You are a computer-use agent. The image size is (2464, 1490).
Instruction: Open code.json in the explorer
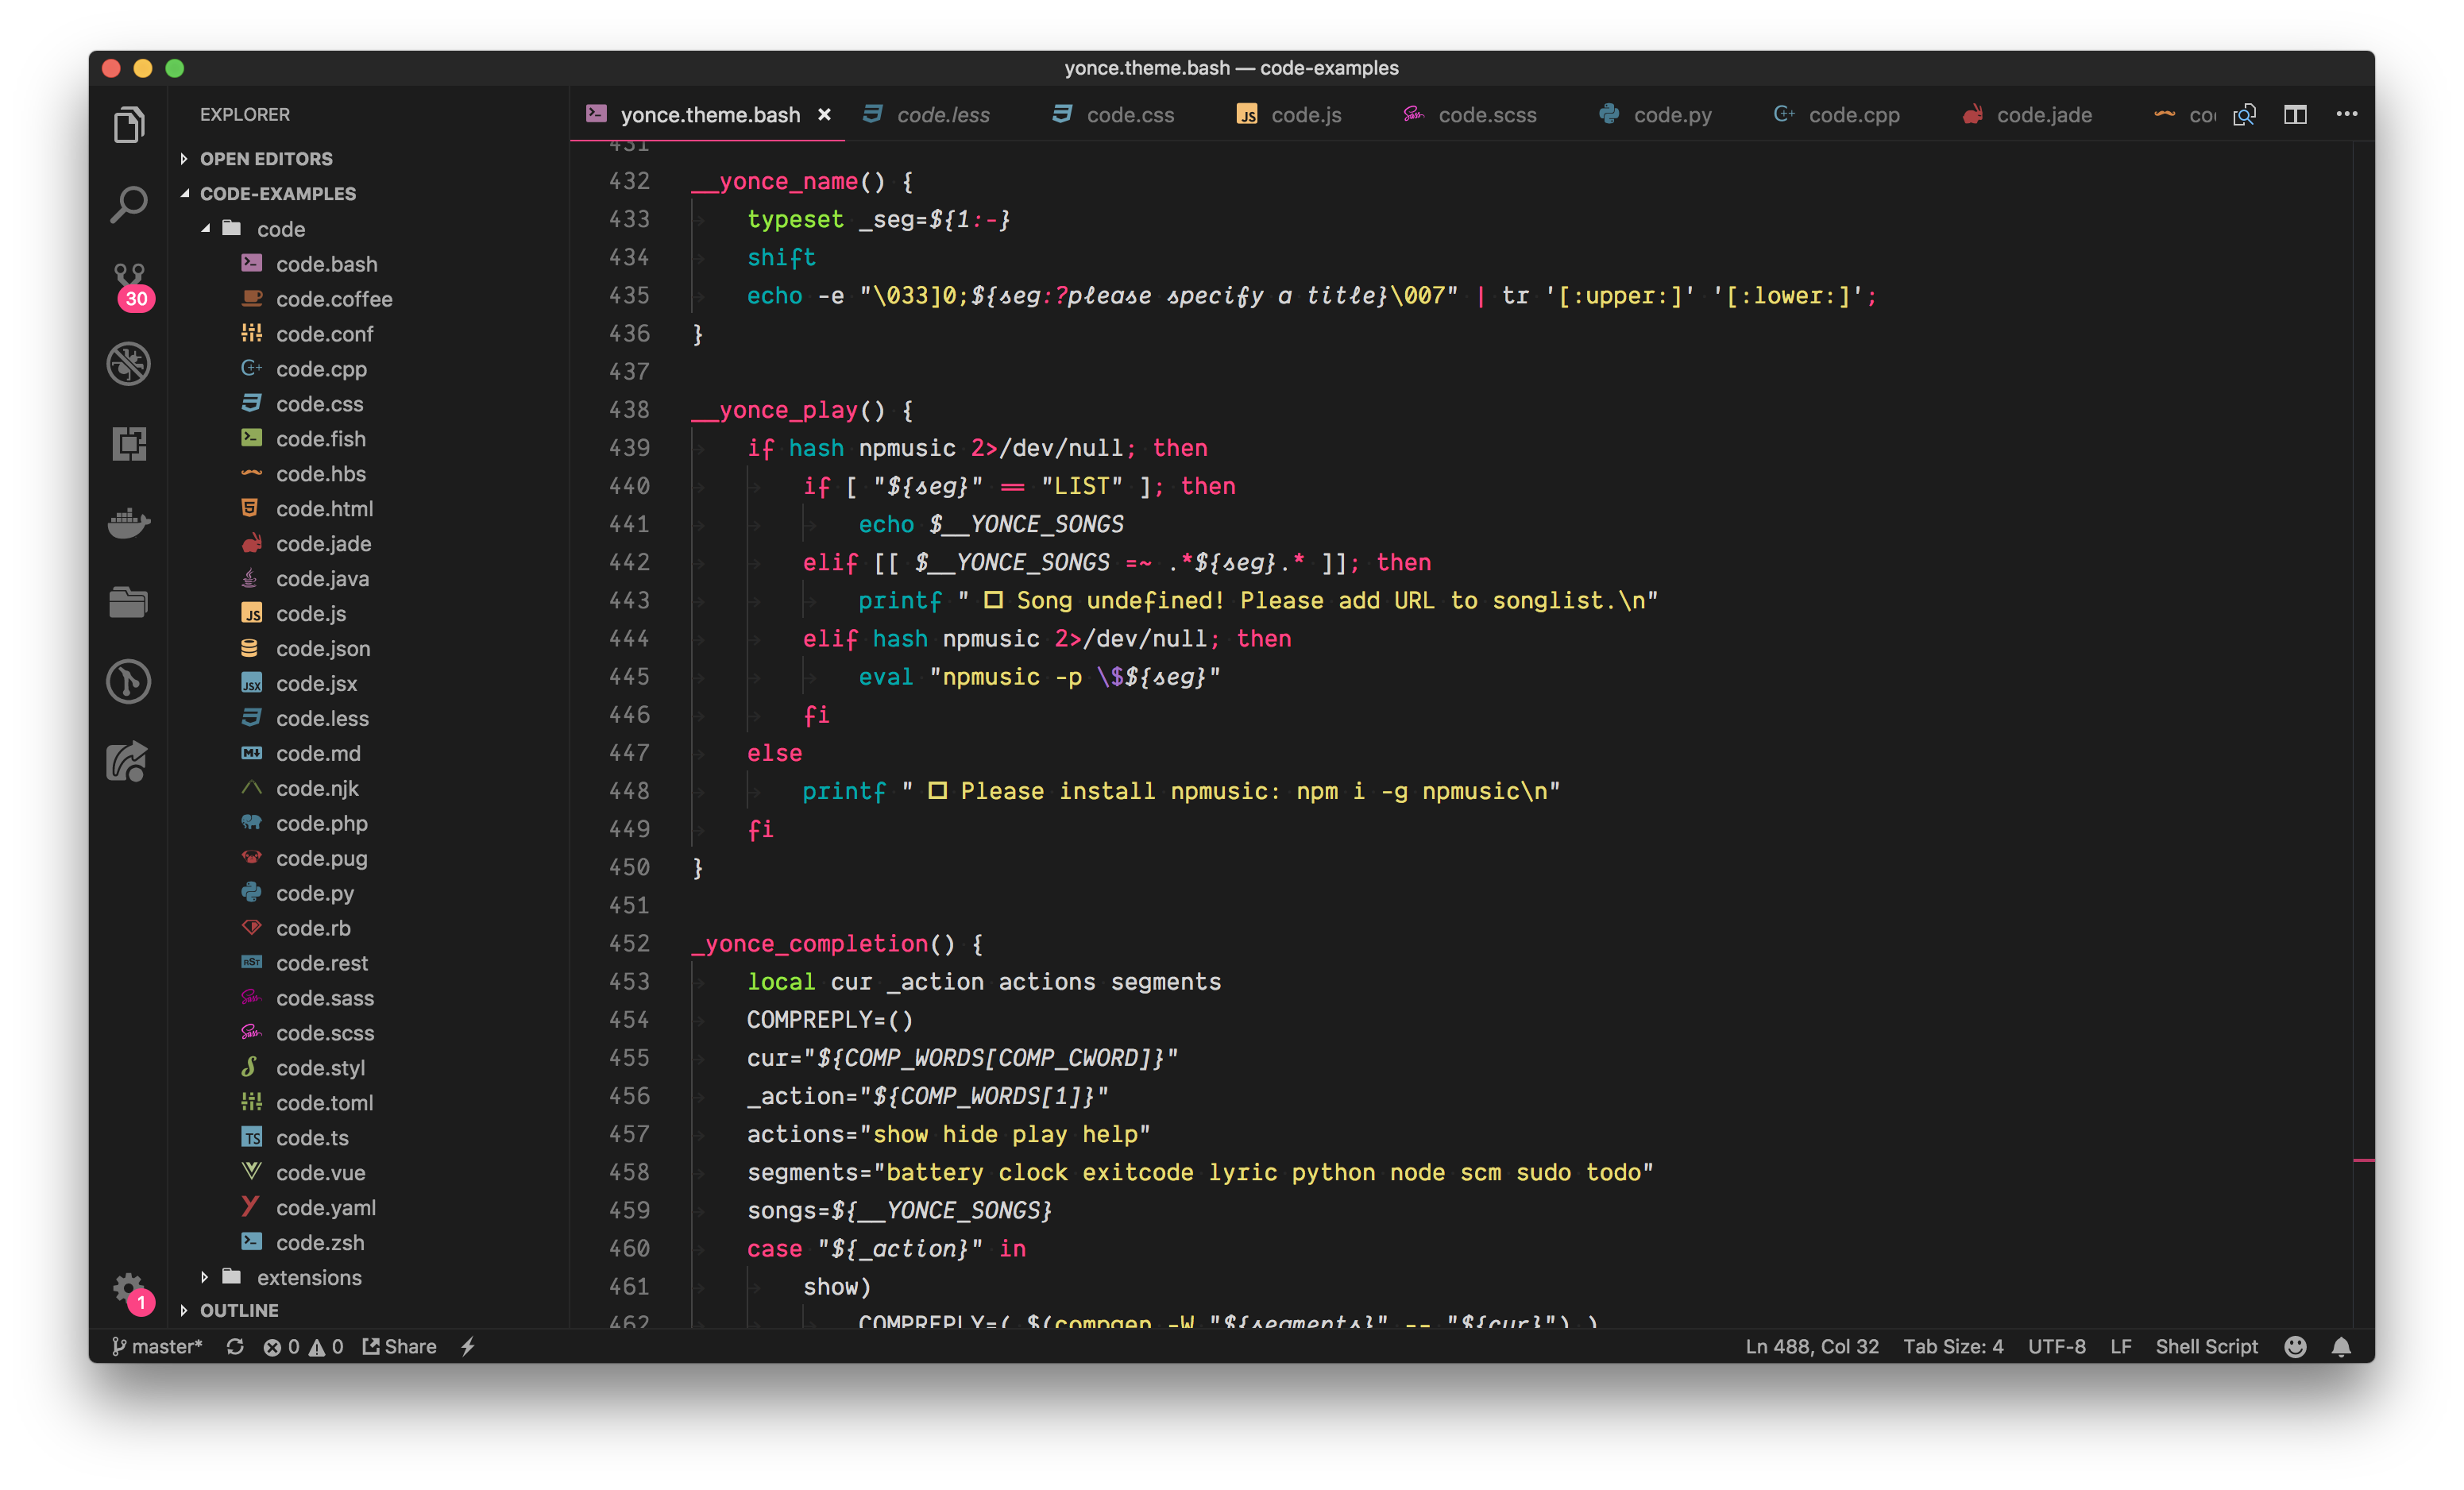coord(322,649)
